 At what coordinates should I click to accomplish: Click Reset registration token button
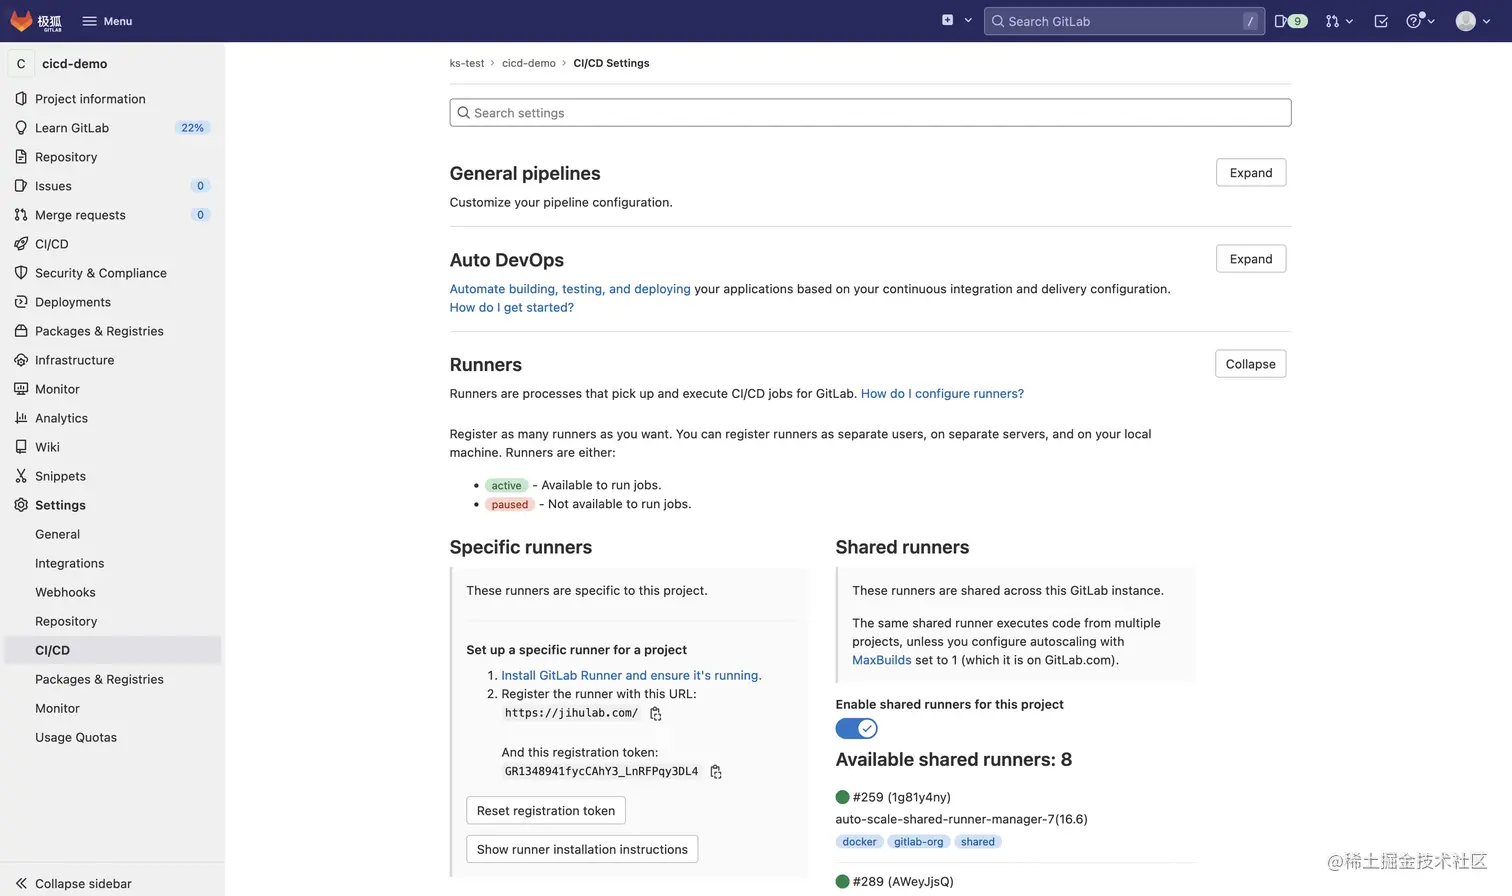[546, 810]
